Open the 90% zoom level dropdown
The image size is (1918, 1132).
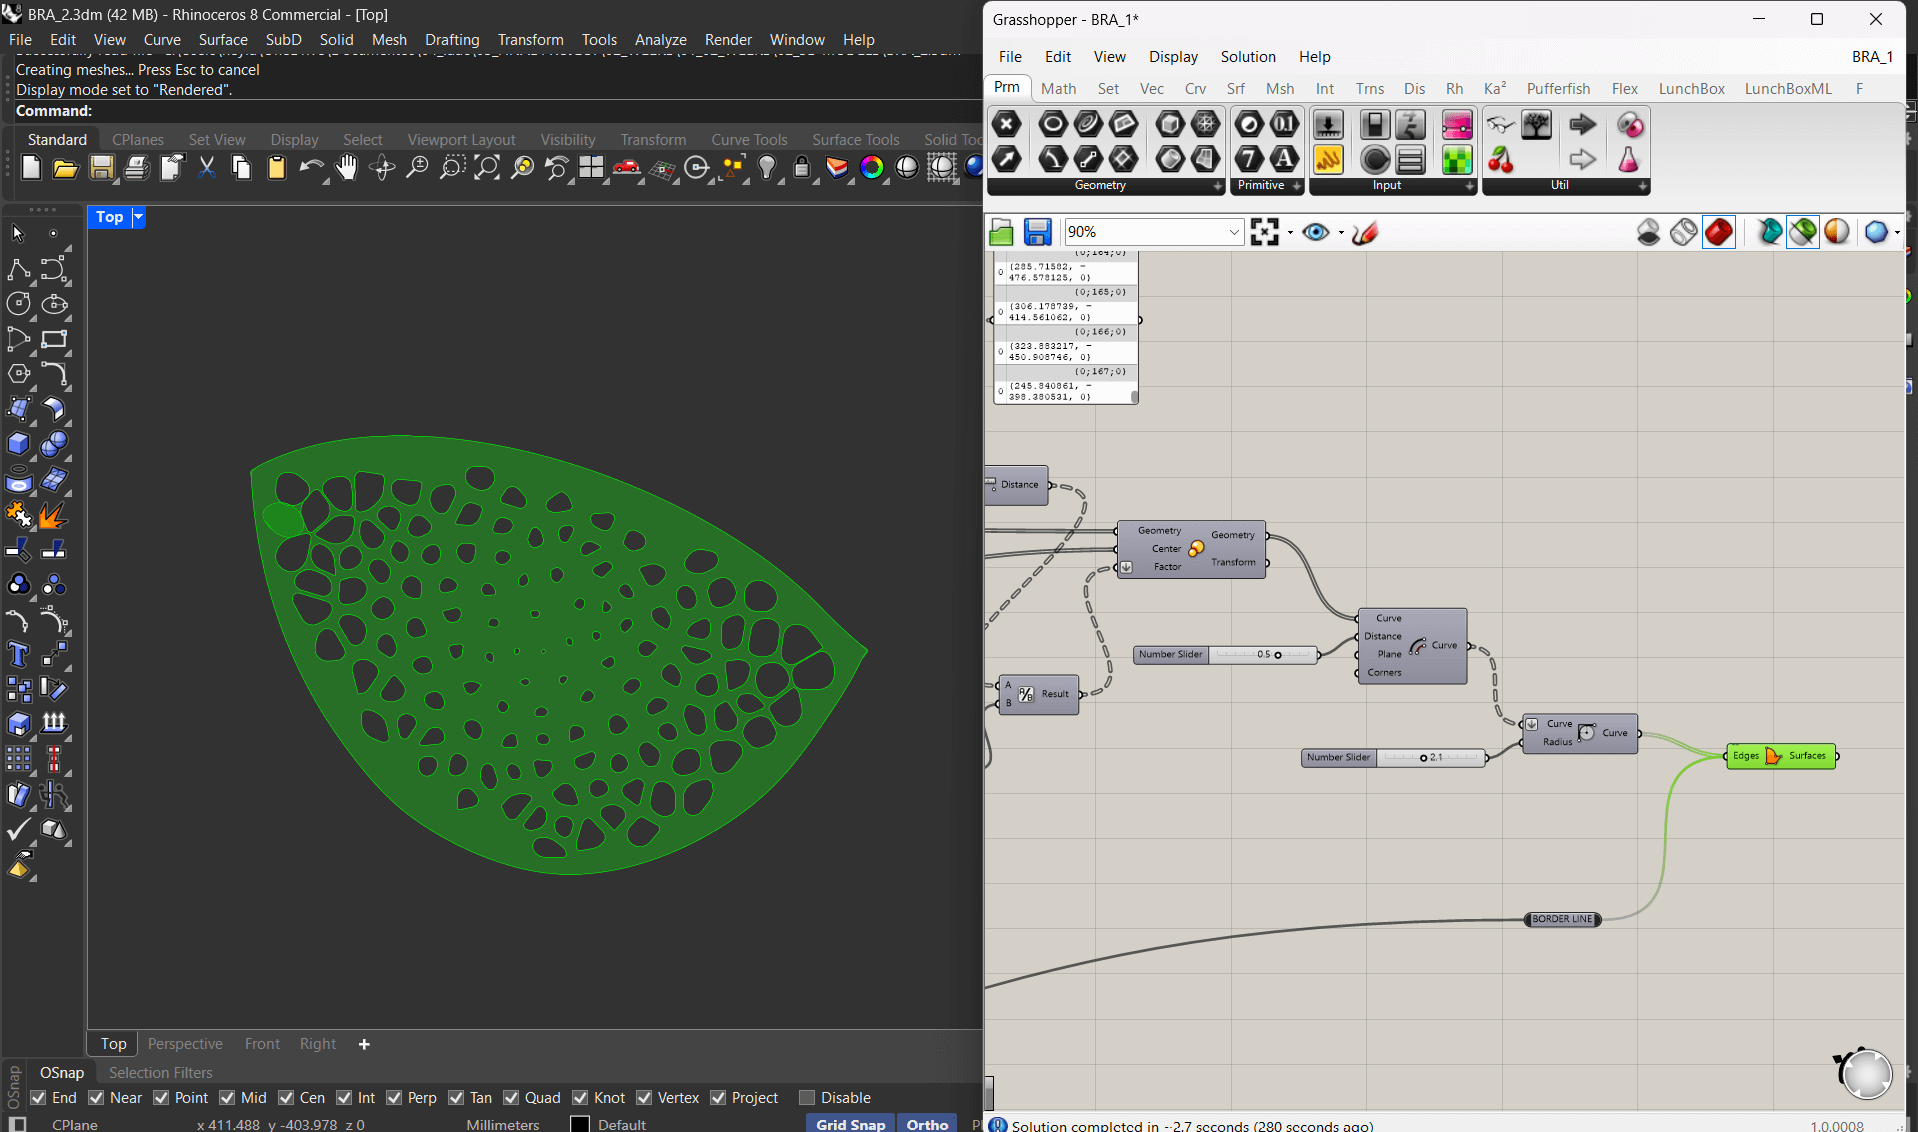pyautogui.click(x=1234, y=232)
